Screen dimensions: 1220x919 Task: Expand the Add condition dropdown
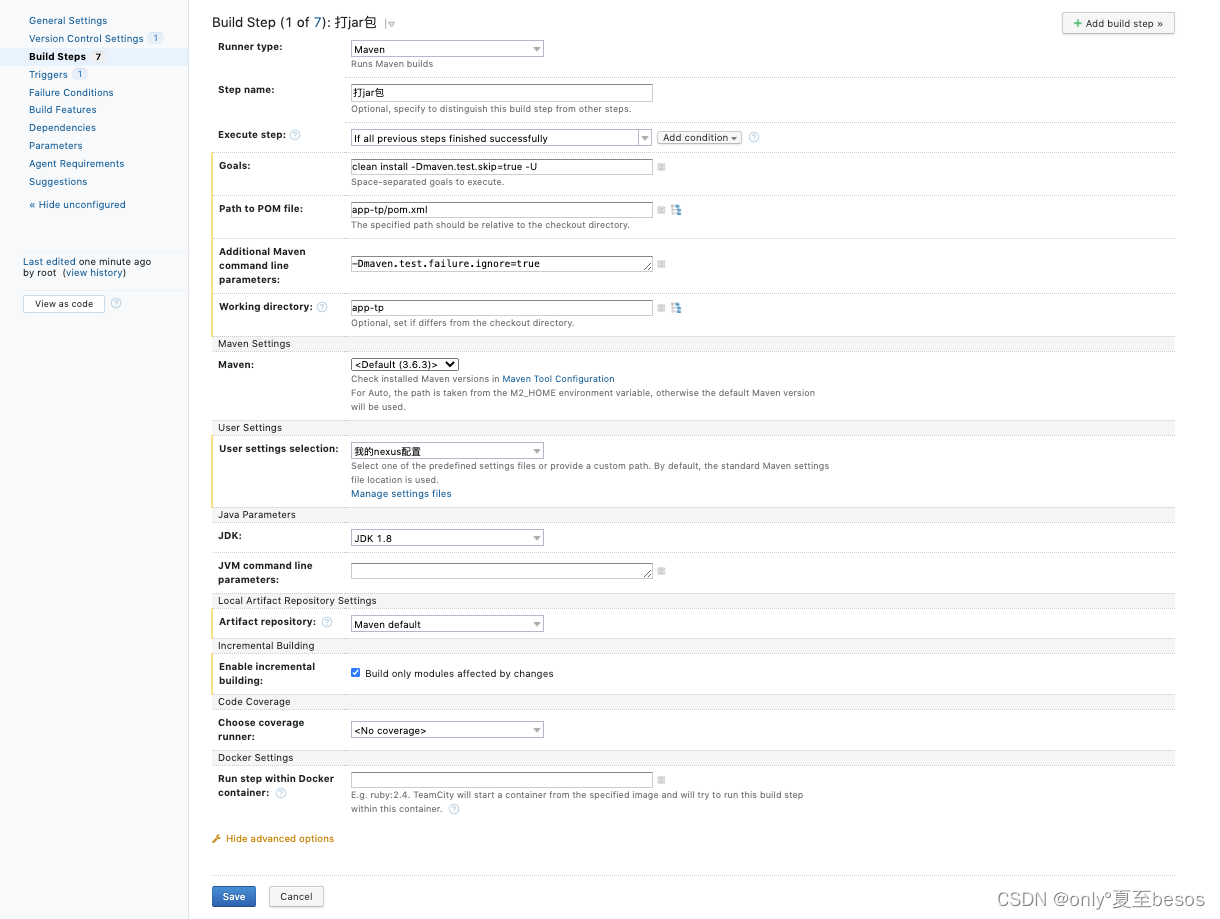(x=699, y=138)
